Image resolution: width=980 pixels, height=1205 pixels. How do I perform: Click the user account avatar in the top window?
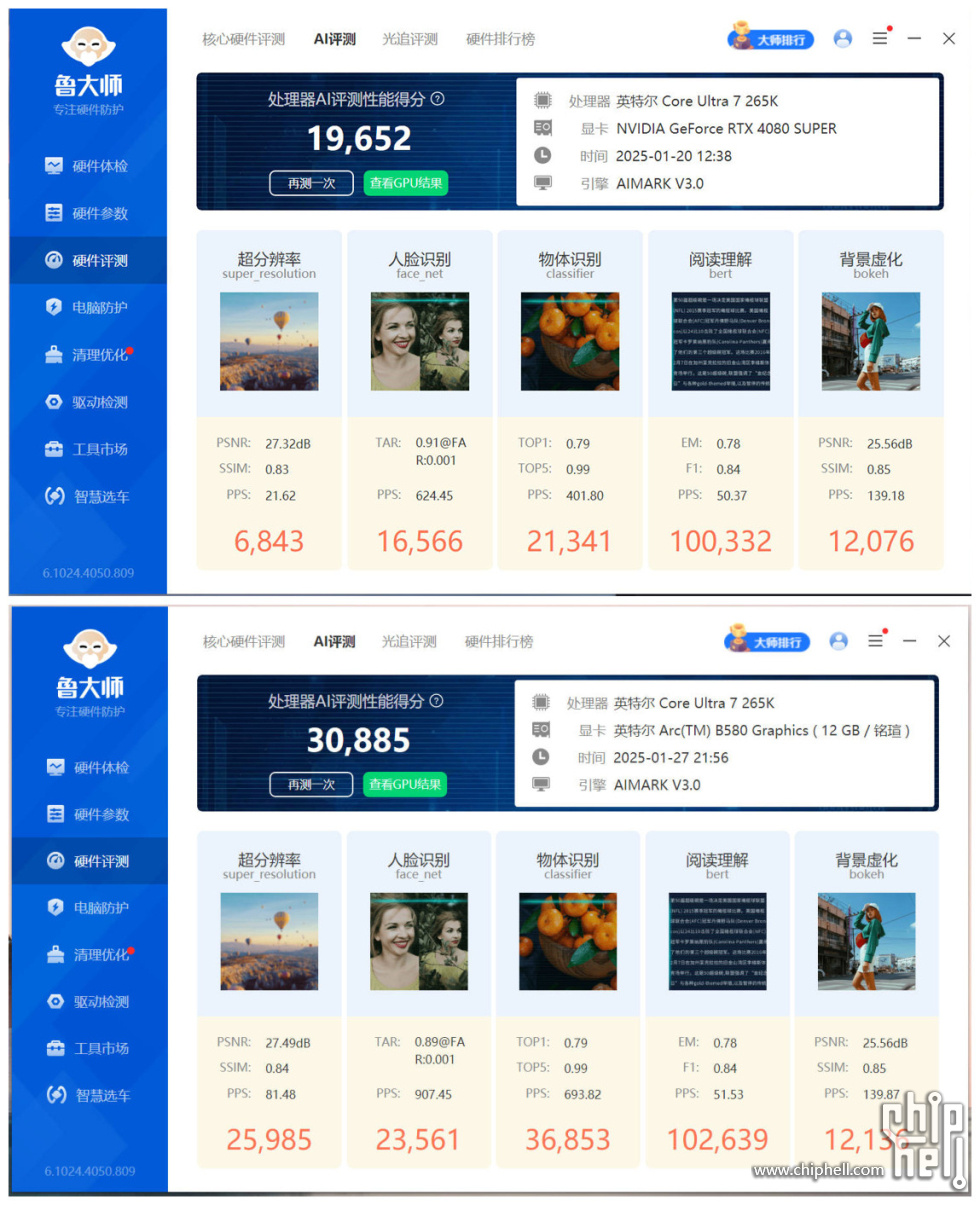pos(843,38)
